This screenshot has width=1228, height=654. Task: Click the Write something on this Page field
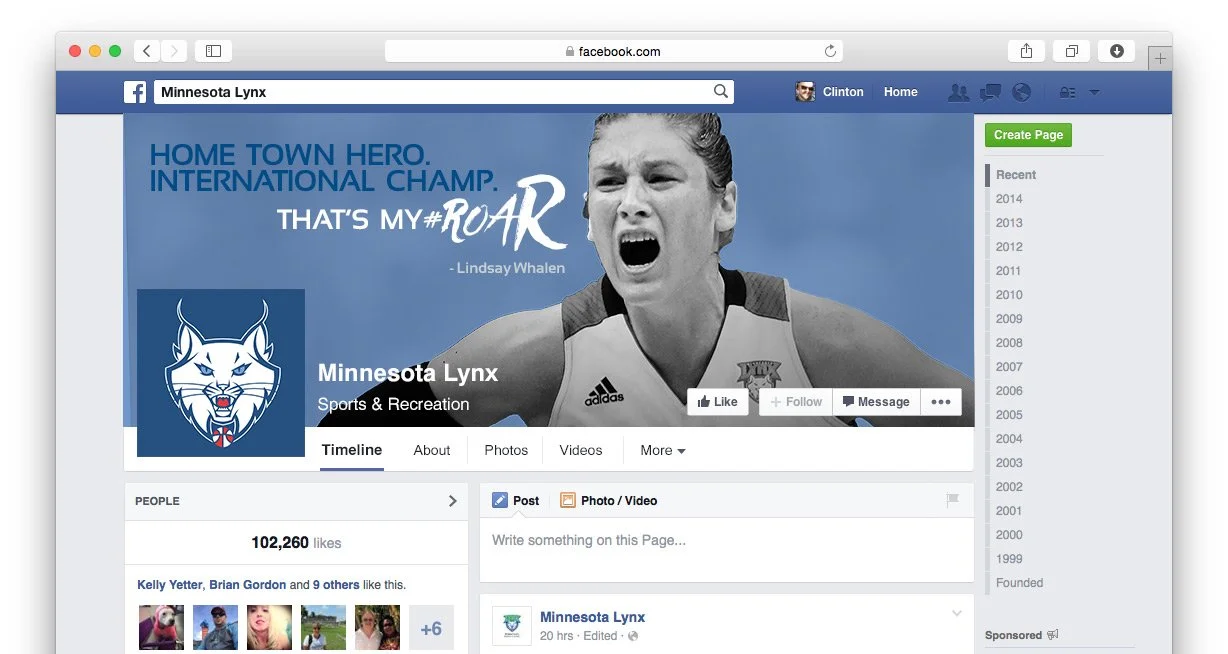[x=726, y=548]
